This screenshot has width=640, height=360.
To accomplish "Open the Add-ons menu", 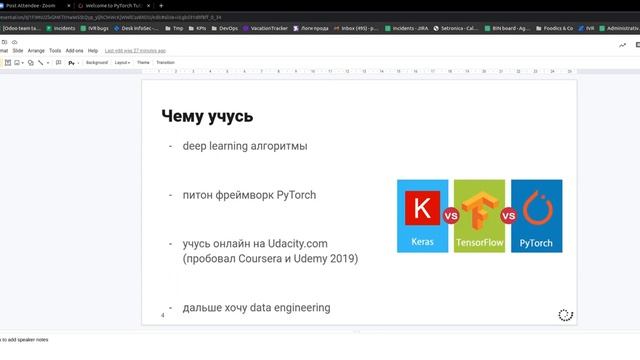I will pos(74,51).
